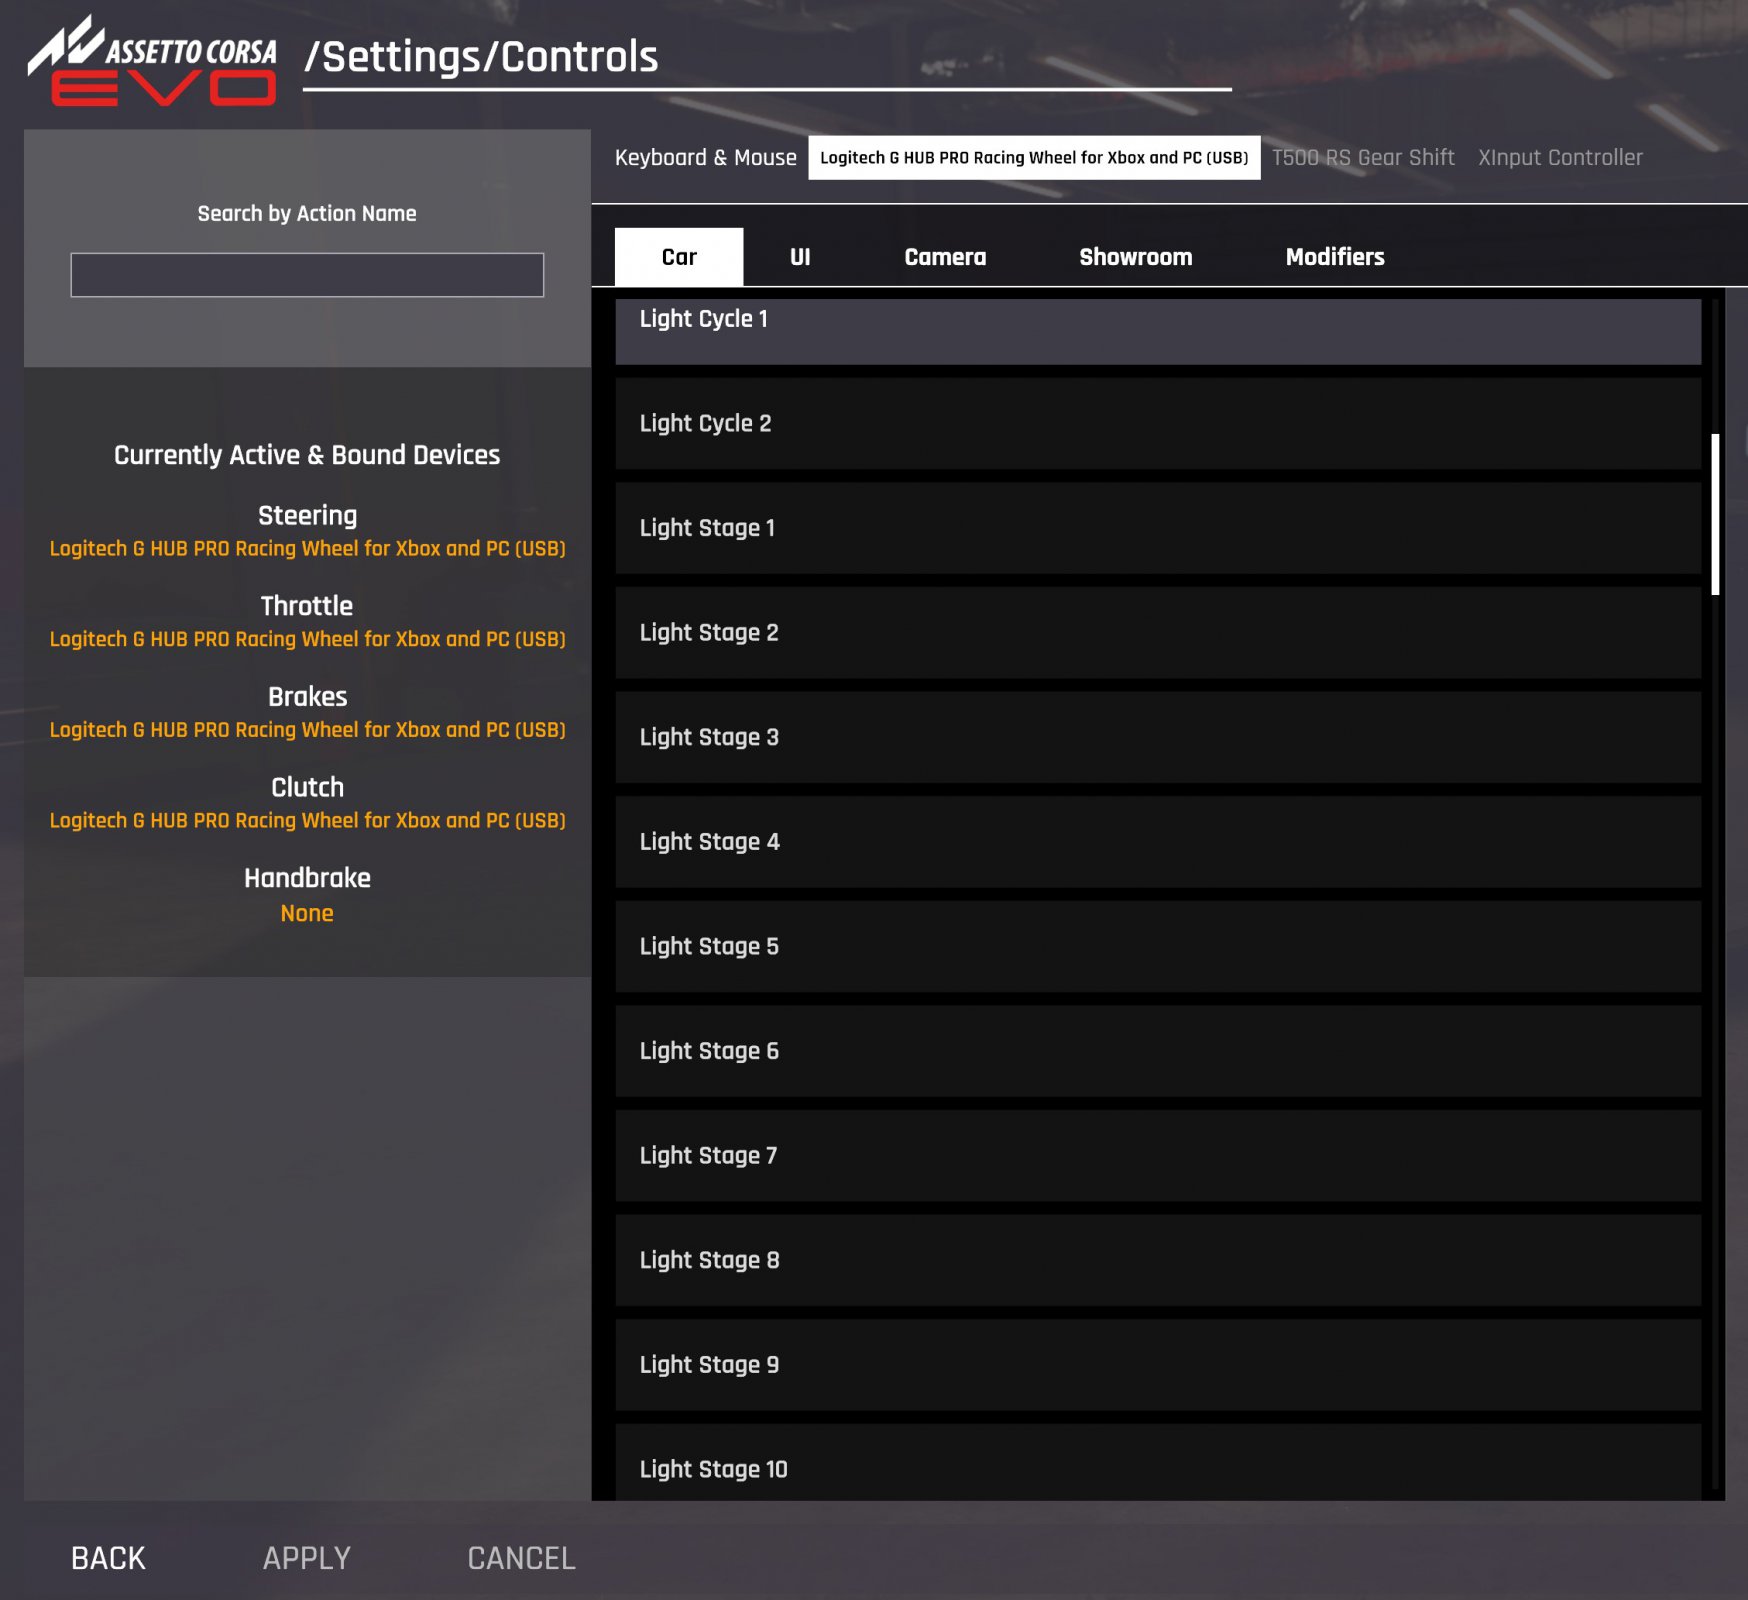Open the Modifiers category tab
1748x1600 pixels.
(x=1334, y=257)
